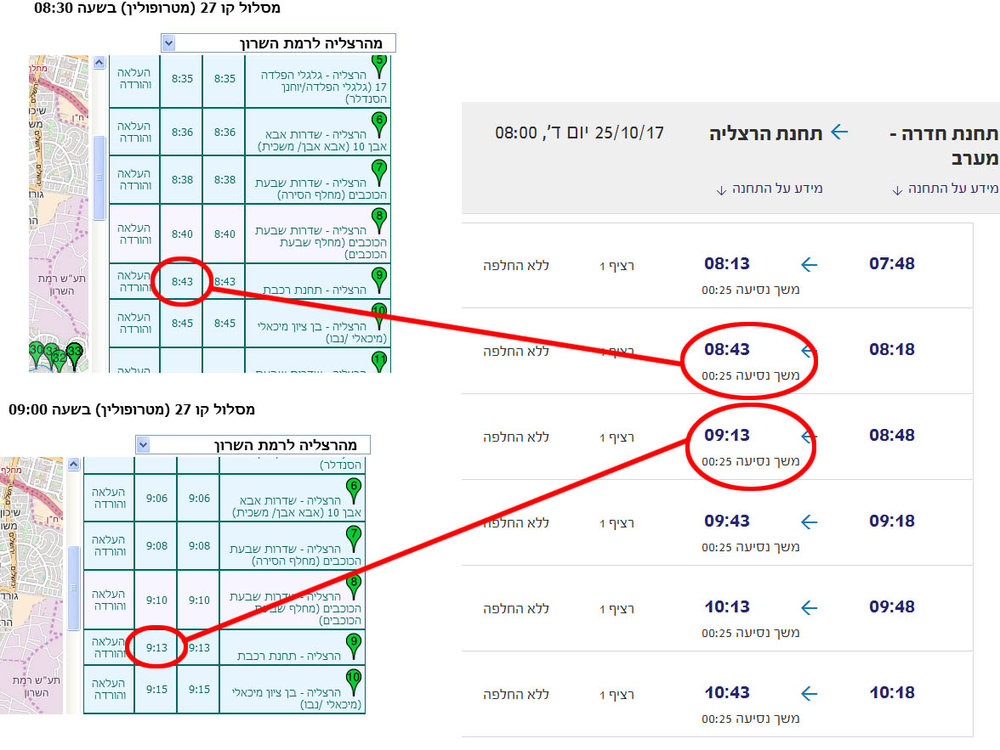1000x750 pixels.
Task: Click green pin 9 in the 09:00 route table
Action: tap(354, 645)
